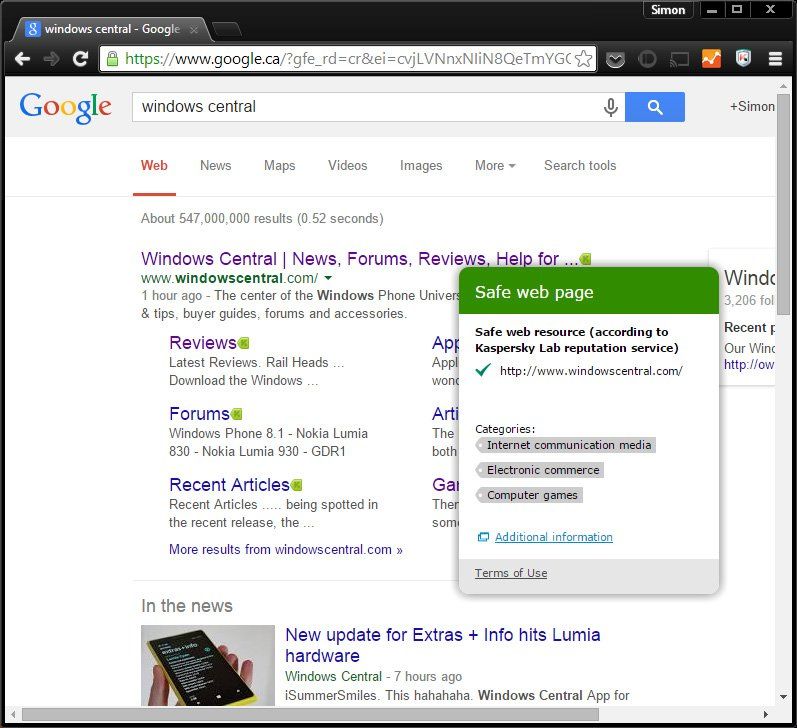Open the Pocket extension icon

(615, 59)
